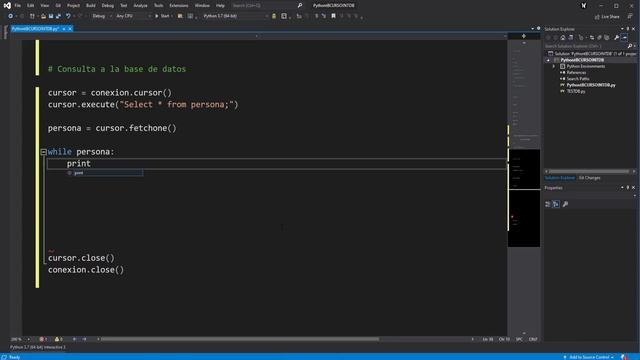Viewport: 640px width, 360px height.
Task: Click the Start debugging button
Action: tap(162, 16)
